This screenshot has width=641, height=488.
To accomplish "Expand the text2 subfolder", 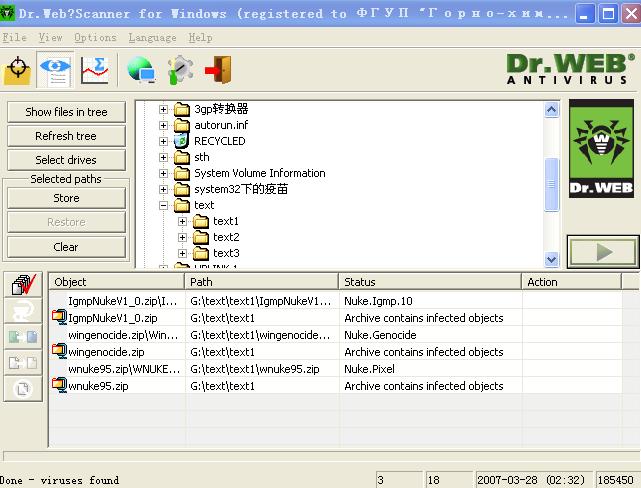I will 182,237.
